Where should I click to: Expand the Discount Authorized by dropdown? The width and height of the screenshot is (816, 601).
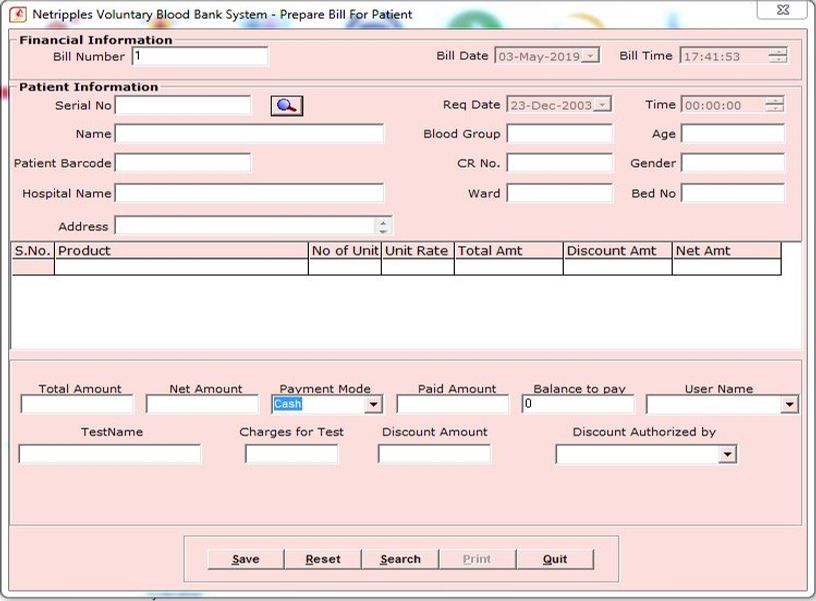pyautogui.click(x=727, y=454)
